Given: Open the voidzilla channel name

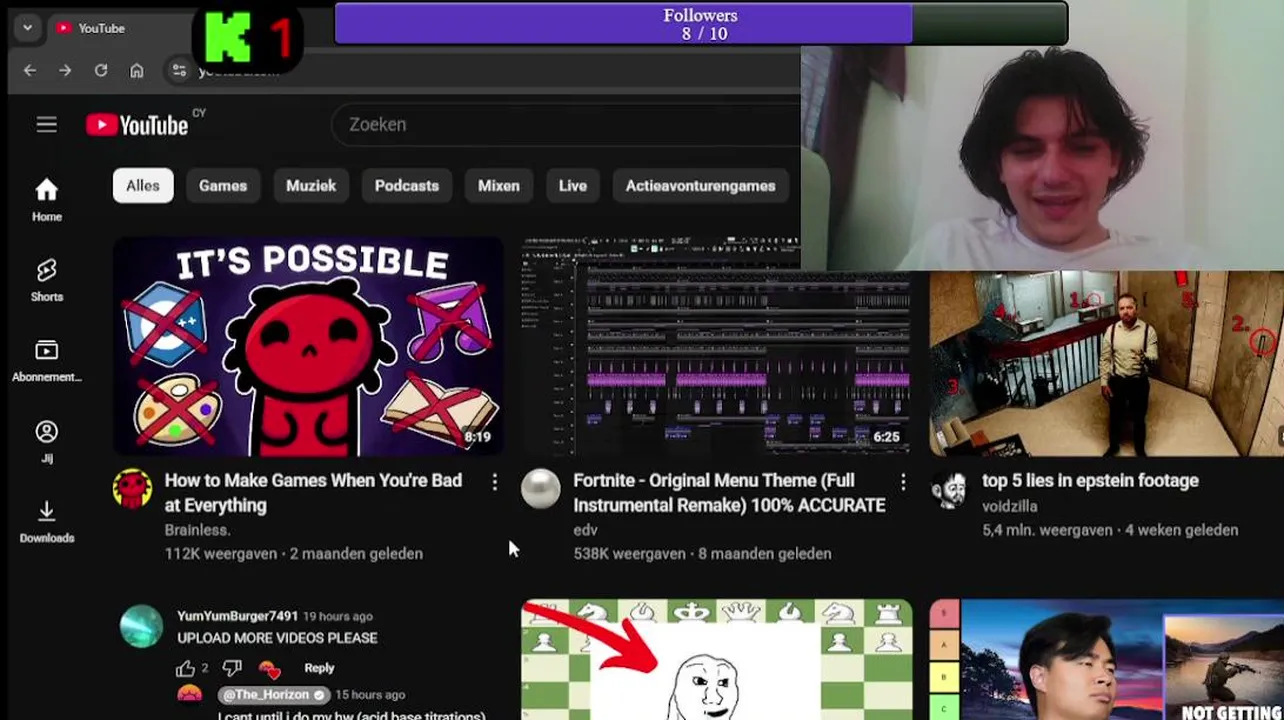Looking at the screenshot, I should [1009, 507].
